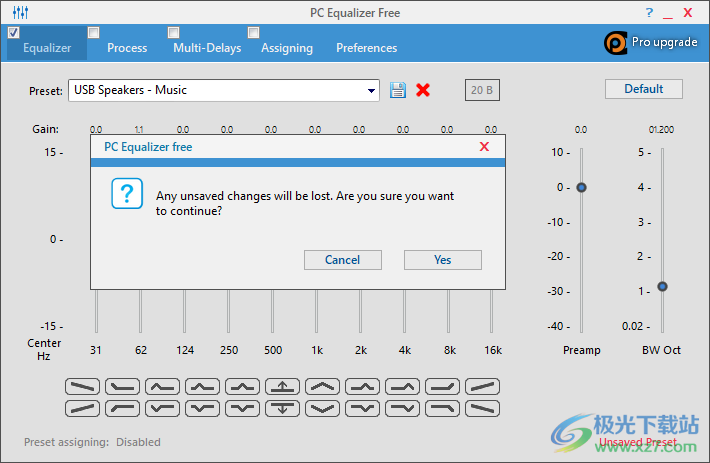Click the Pro upgrade logo icon
This screenshot has width=710, height=463.
(x=616, y=43)
